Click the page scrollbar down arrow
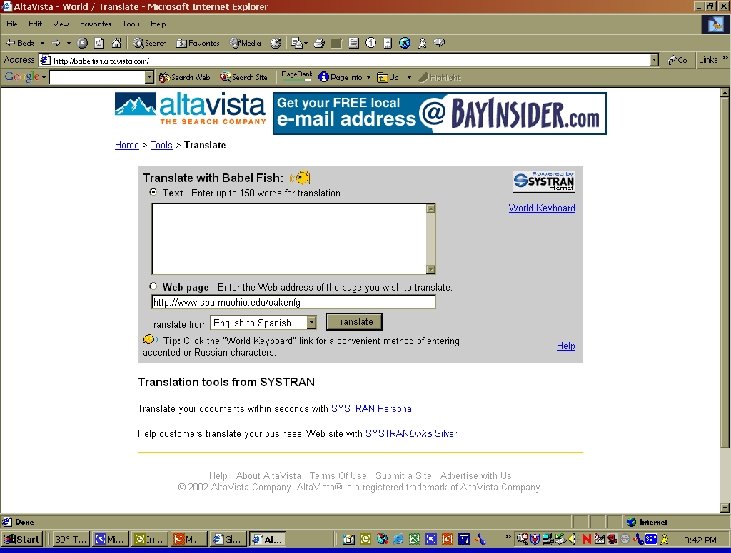 pos(725,507)
